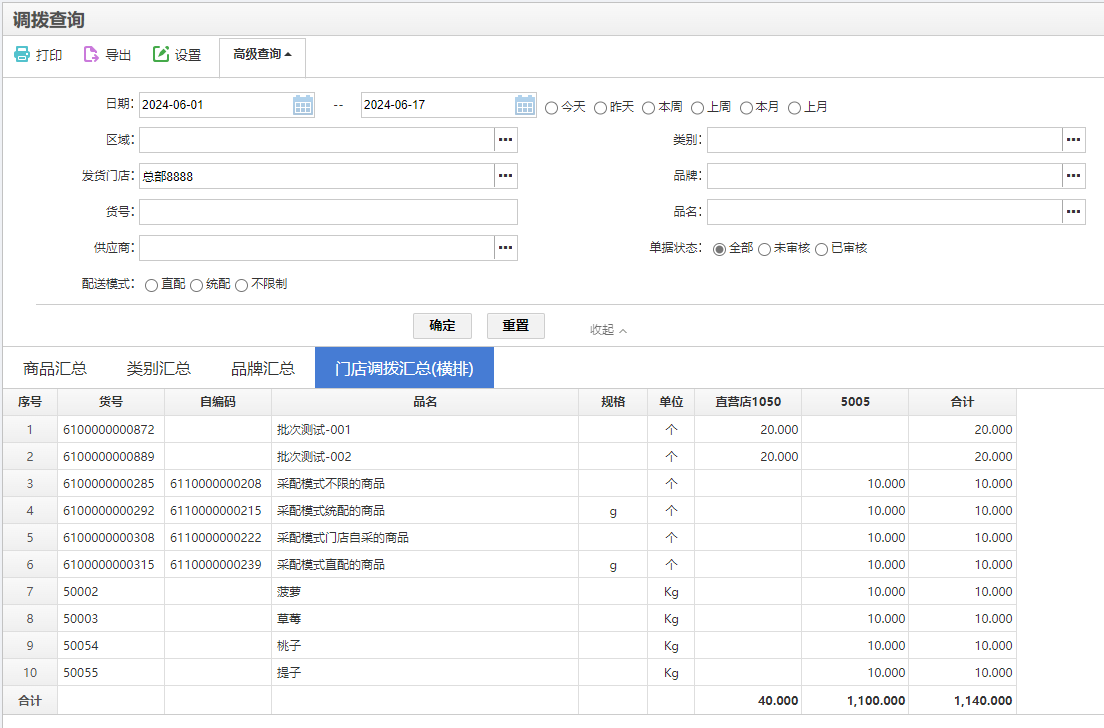Click 草莓 product name cell
The height and width of the screenshot is (728, 1104).
pyautogui.click(x=425, y=619)
